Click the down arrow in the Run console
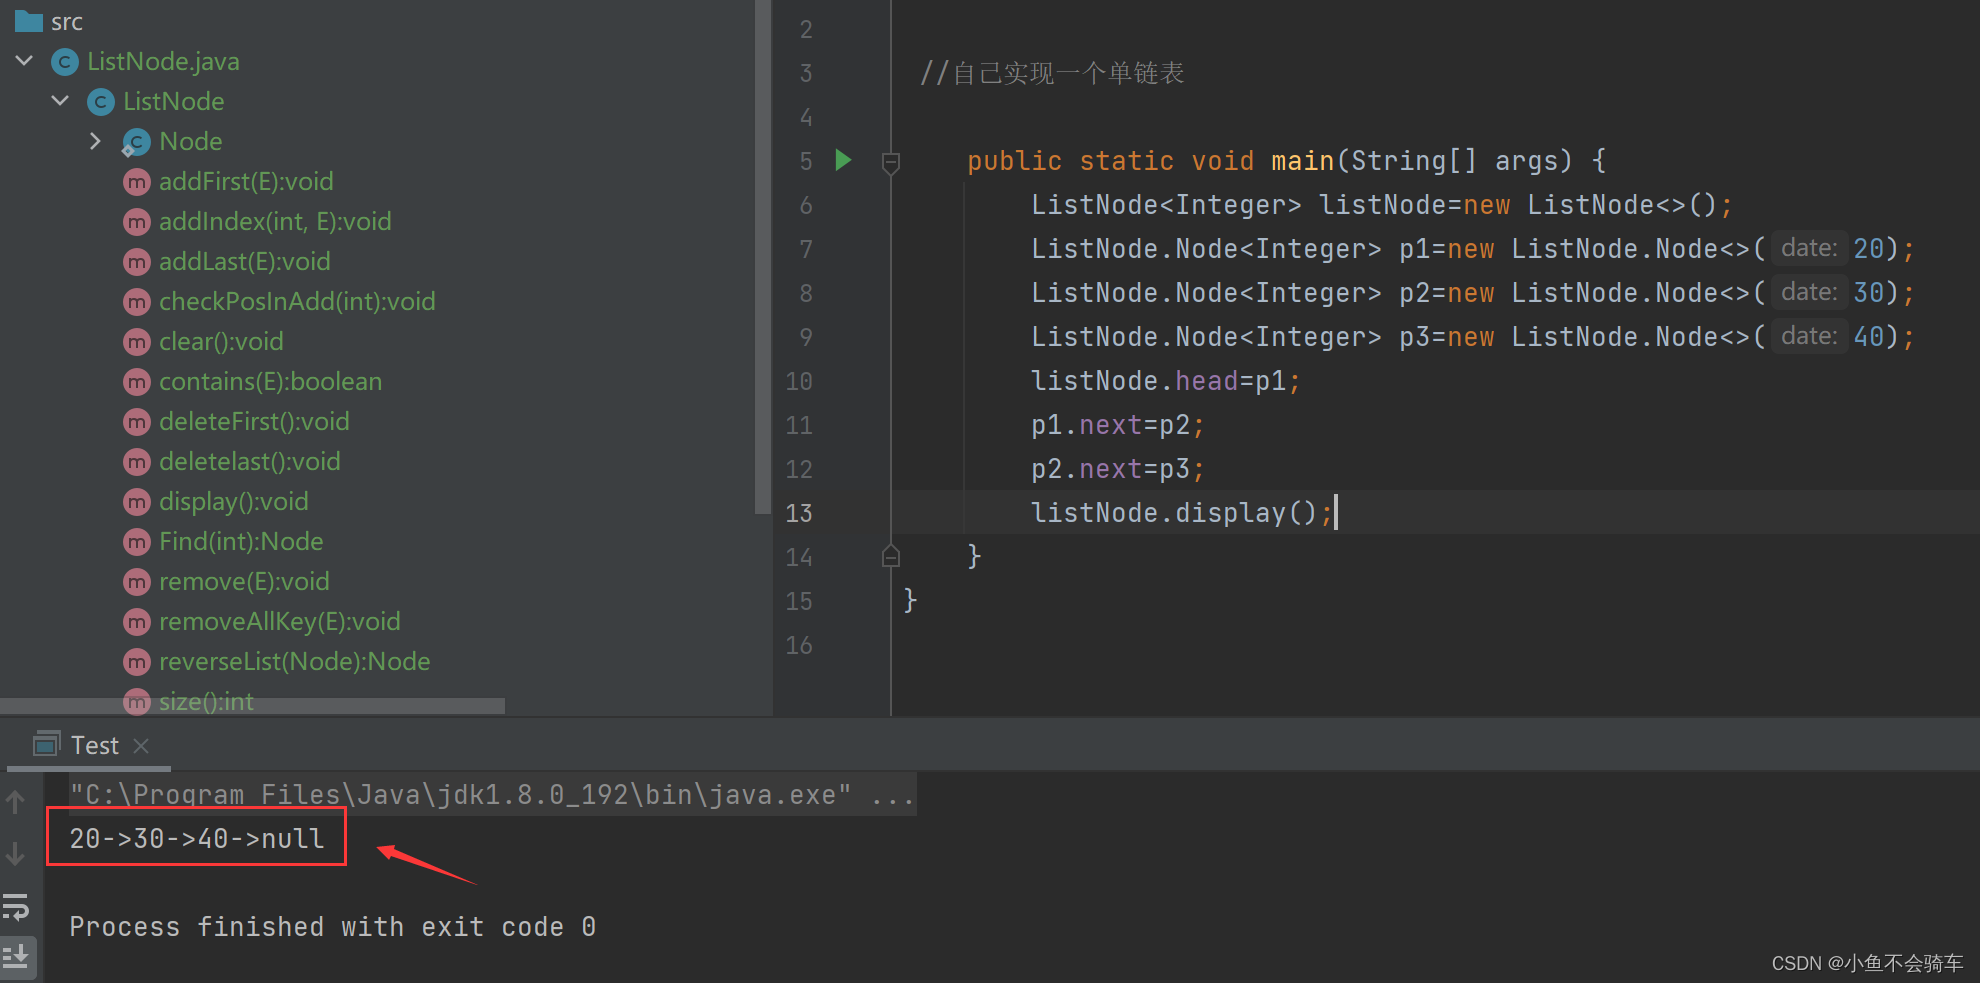Screen dimensions: 1980x983 click(15, 853)
